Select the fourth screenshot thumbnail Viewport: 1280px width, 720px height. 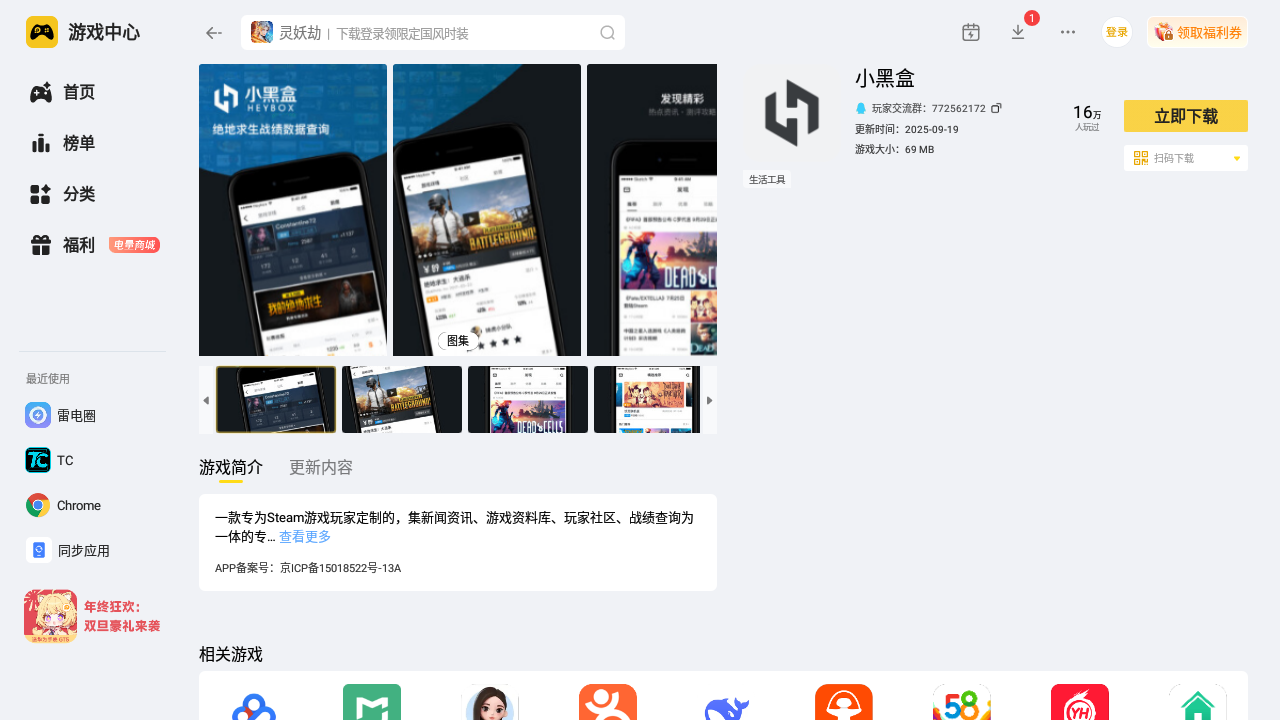tap(647, 399)
